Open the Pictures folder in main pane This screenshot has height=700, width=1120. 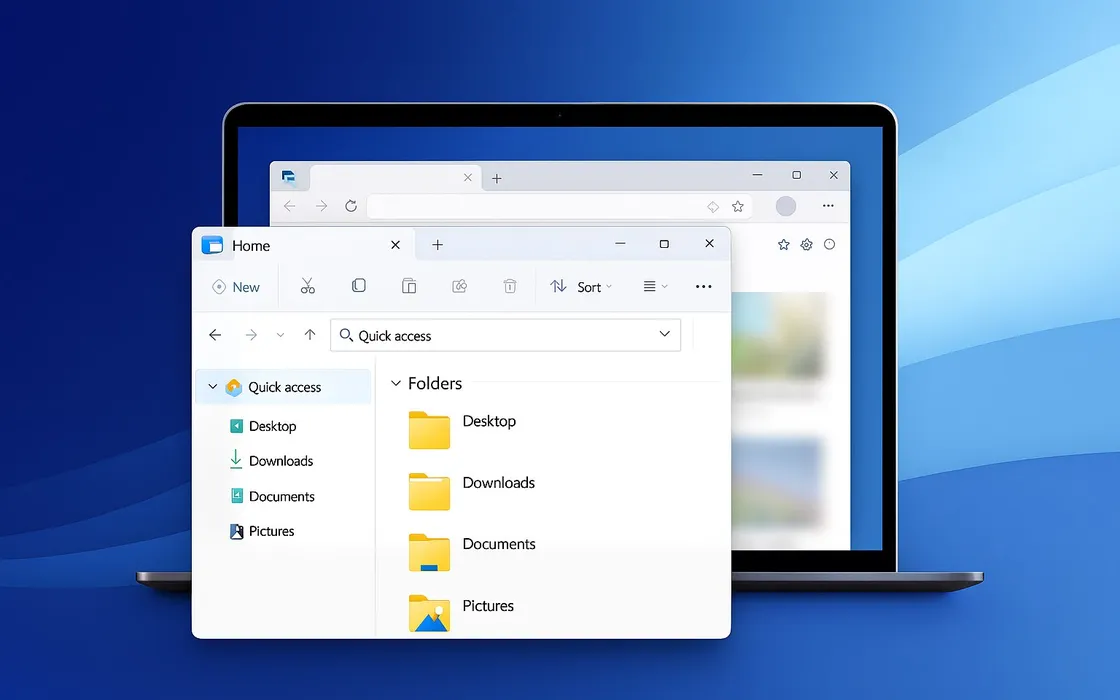click(430, 612)
